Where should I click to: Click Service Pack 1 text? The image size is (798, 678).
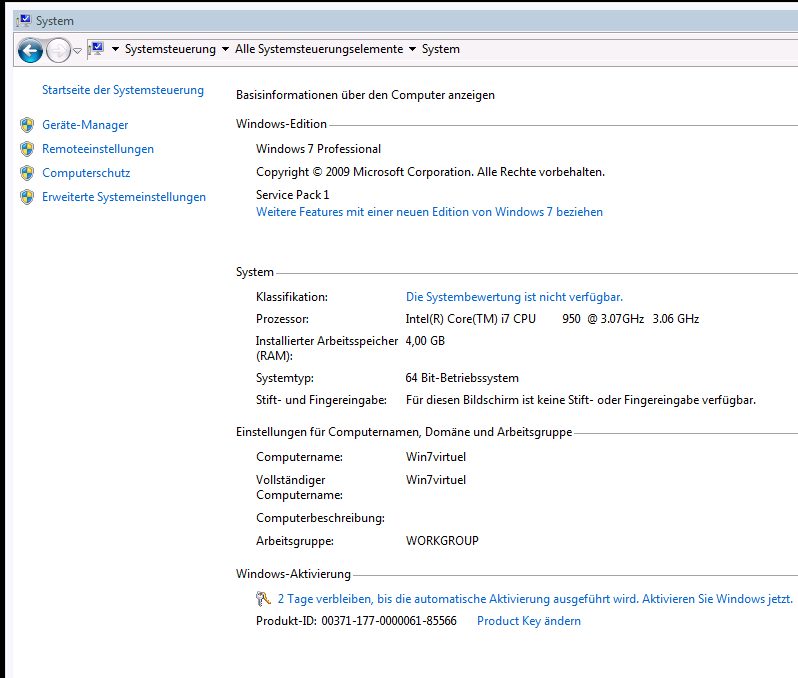(x=293, y=194)
